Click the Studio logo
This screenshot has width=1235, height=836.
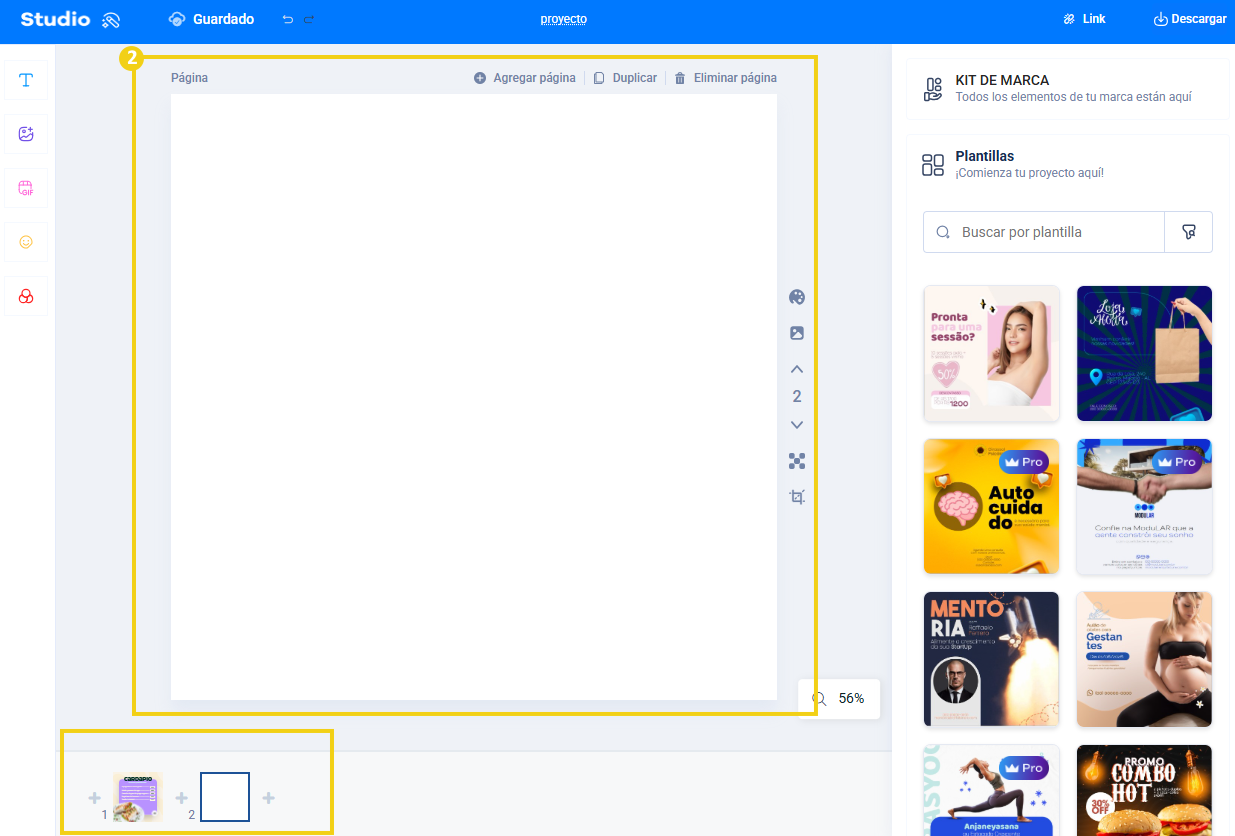70,19
